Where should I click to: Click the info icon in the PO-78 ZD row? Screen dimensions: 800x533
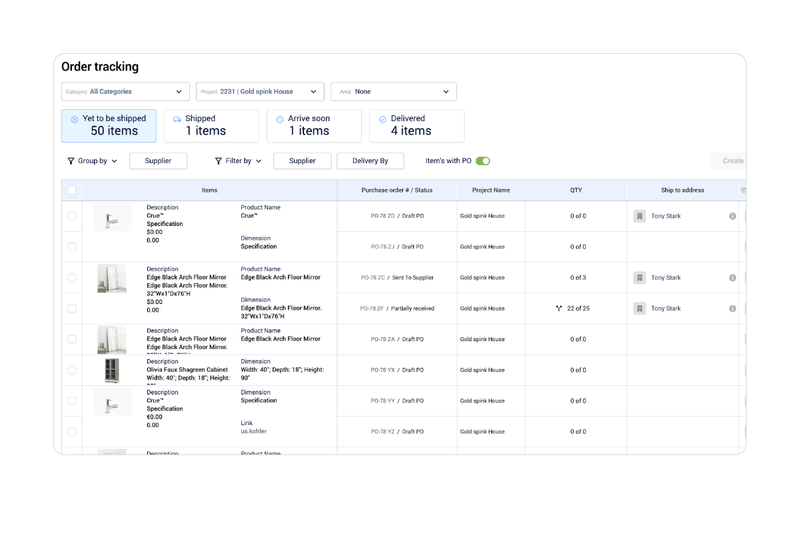732,216
